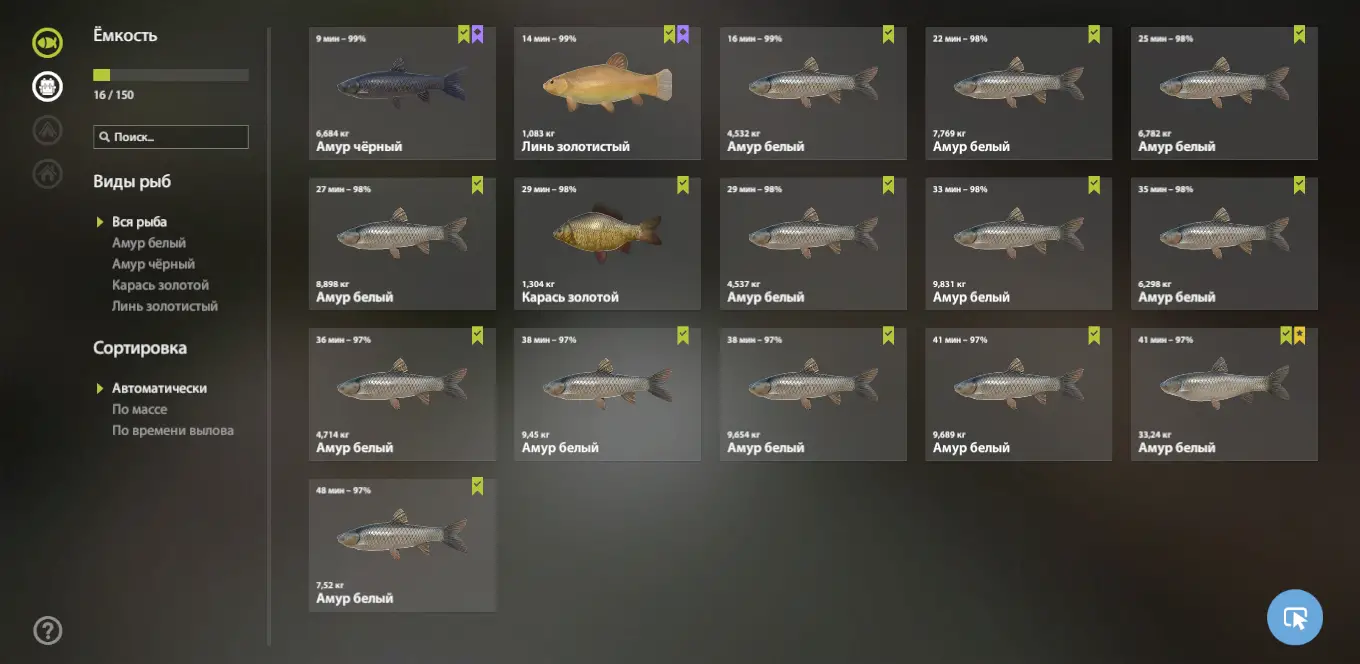Screen dimensions: 1360x664
Task: Click the green check ribbon on Карась золотой
Action: point(683,185)
